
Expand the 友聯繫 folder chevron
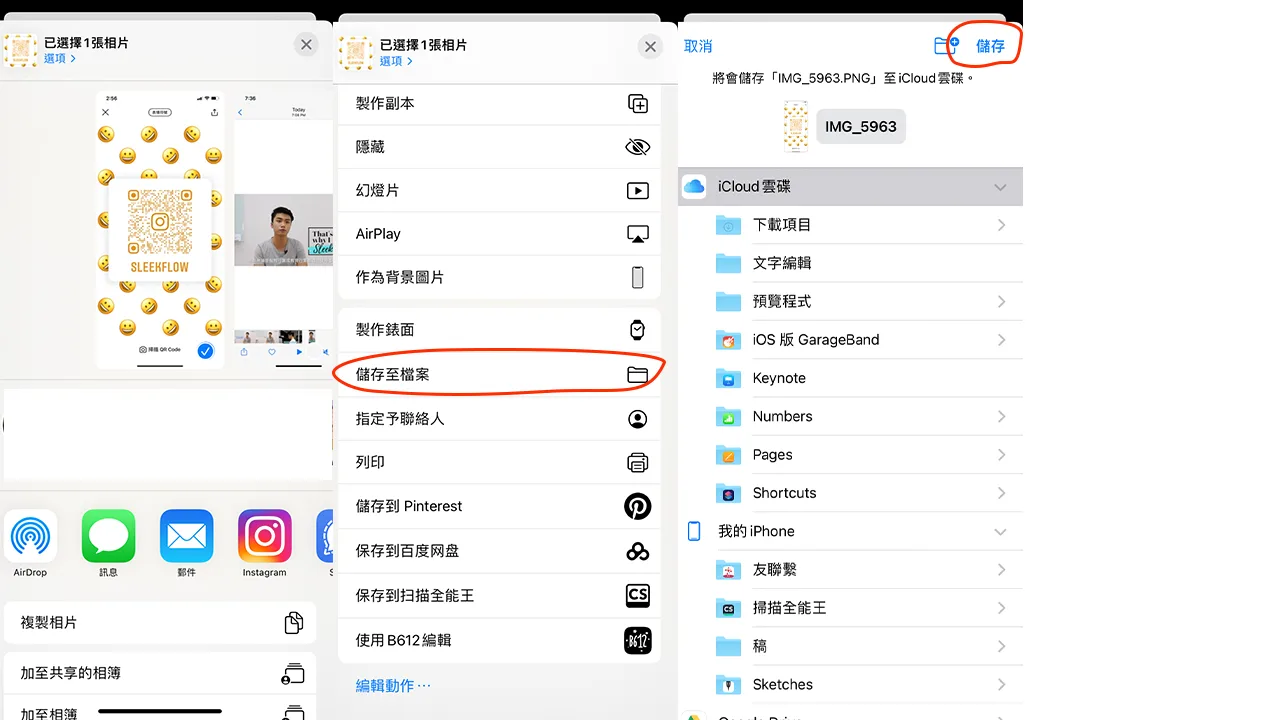coord(1001,570)
